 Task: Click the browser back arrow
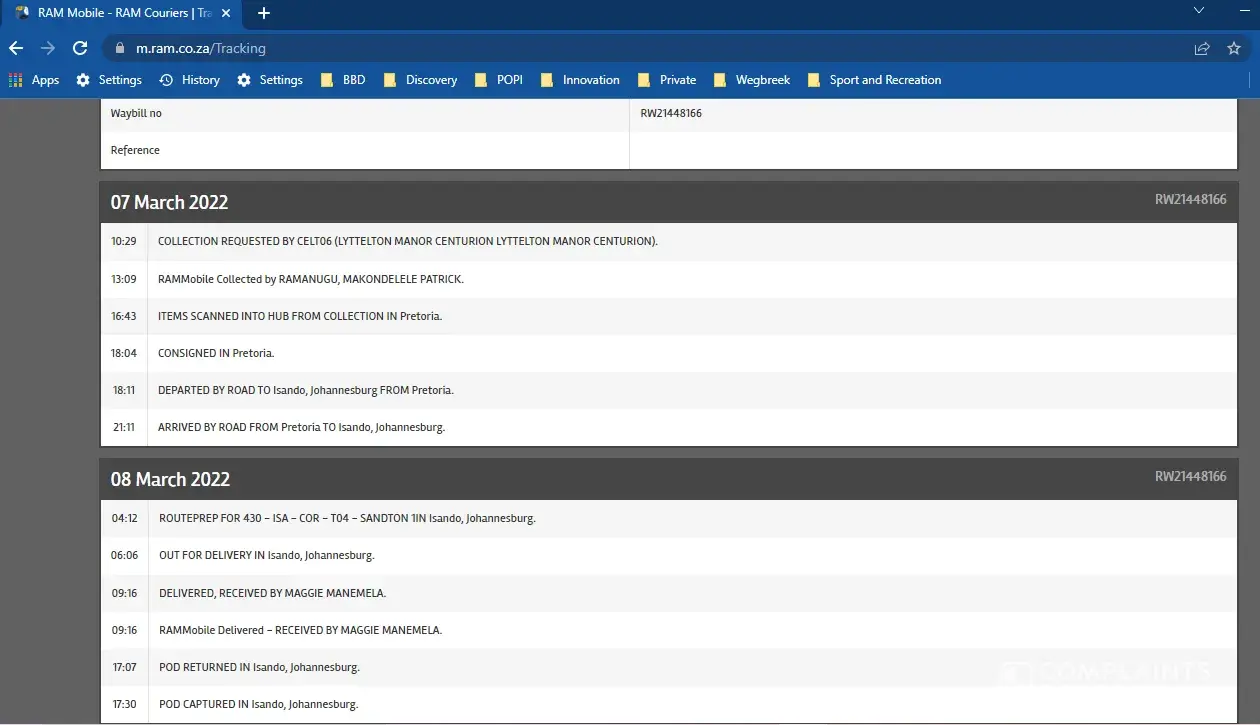pos(16,48)
